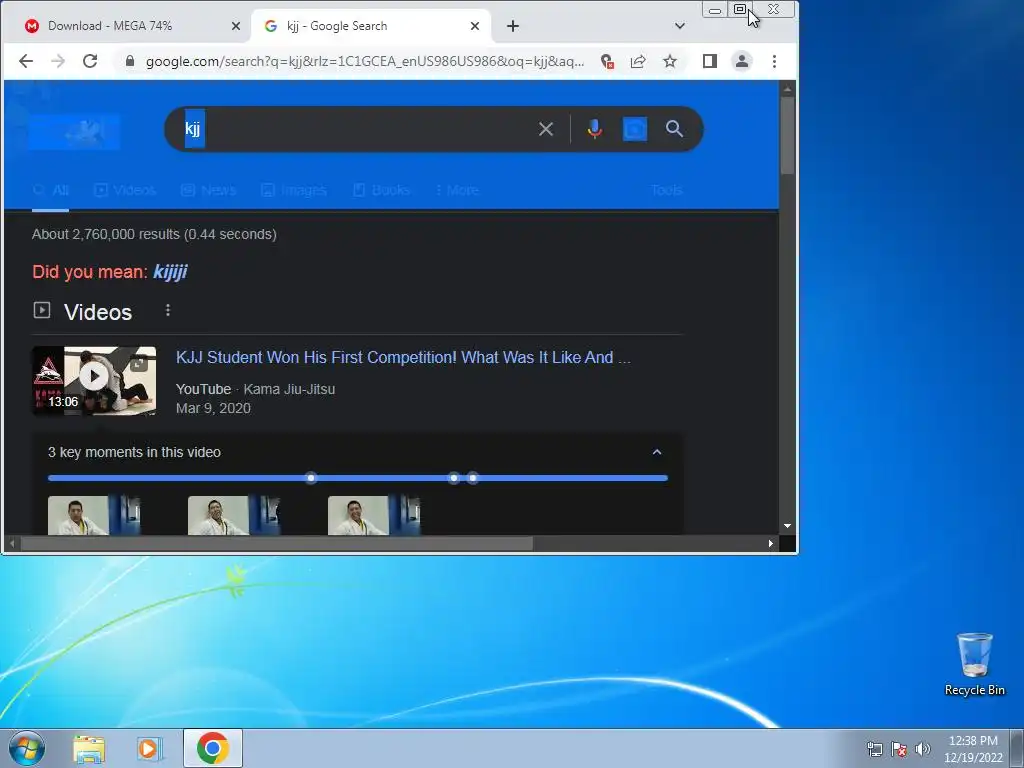
Task: Open the Videos section options dots
Action: (168, 310)
